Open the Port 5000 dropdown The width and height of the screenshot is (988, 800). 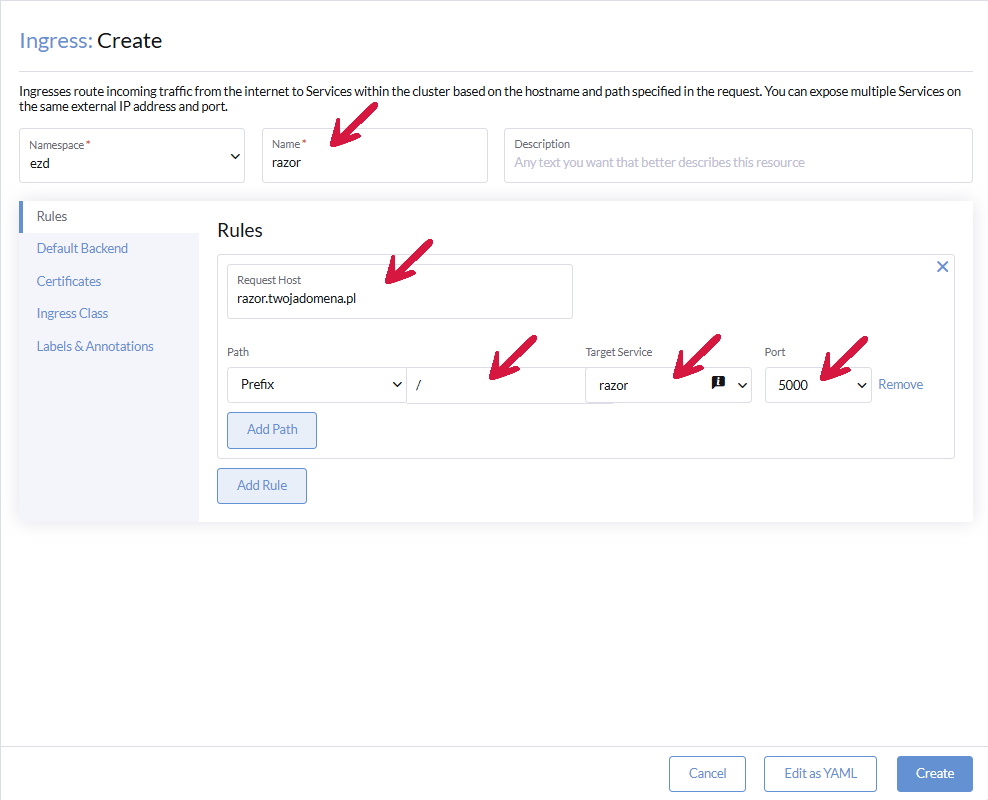pos(817,385)
